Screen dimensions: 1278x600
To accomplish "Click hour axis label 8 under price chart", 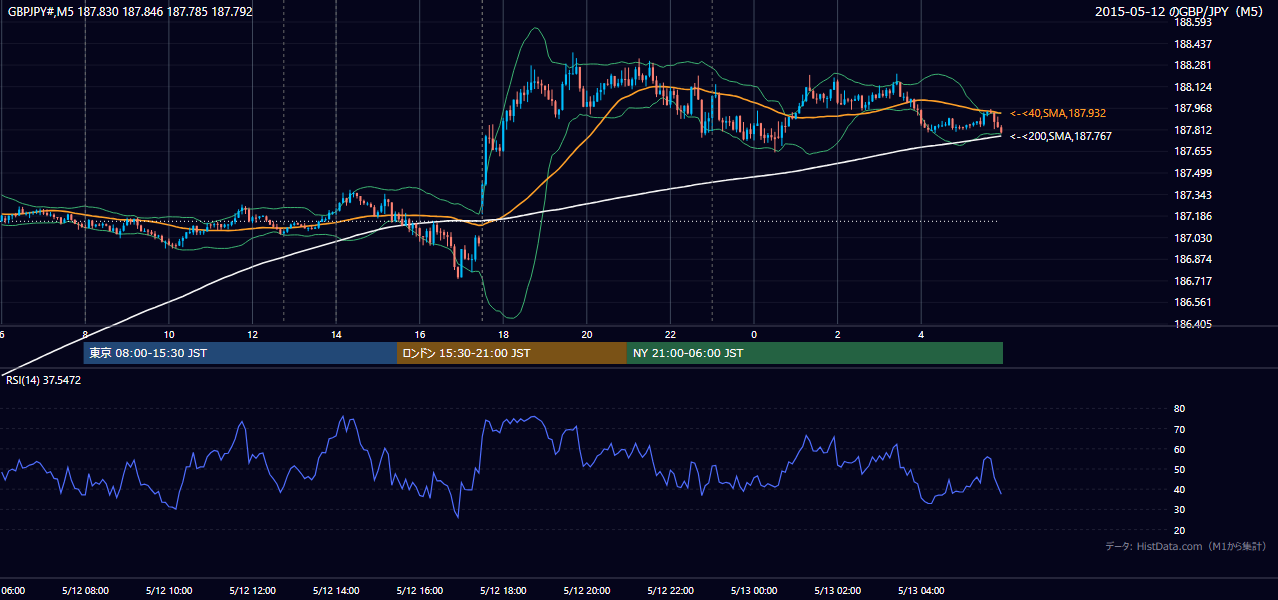I will click(x=85, y=334).
